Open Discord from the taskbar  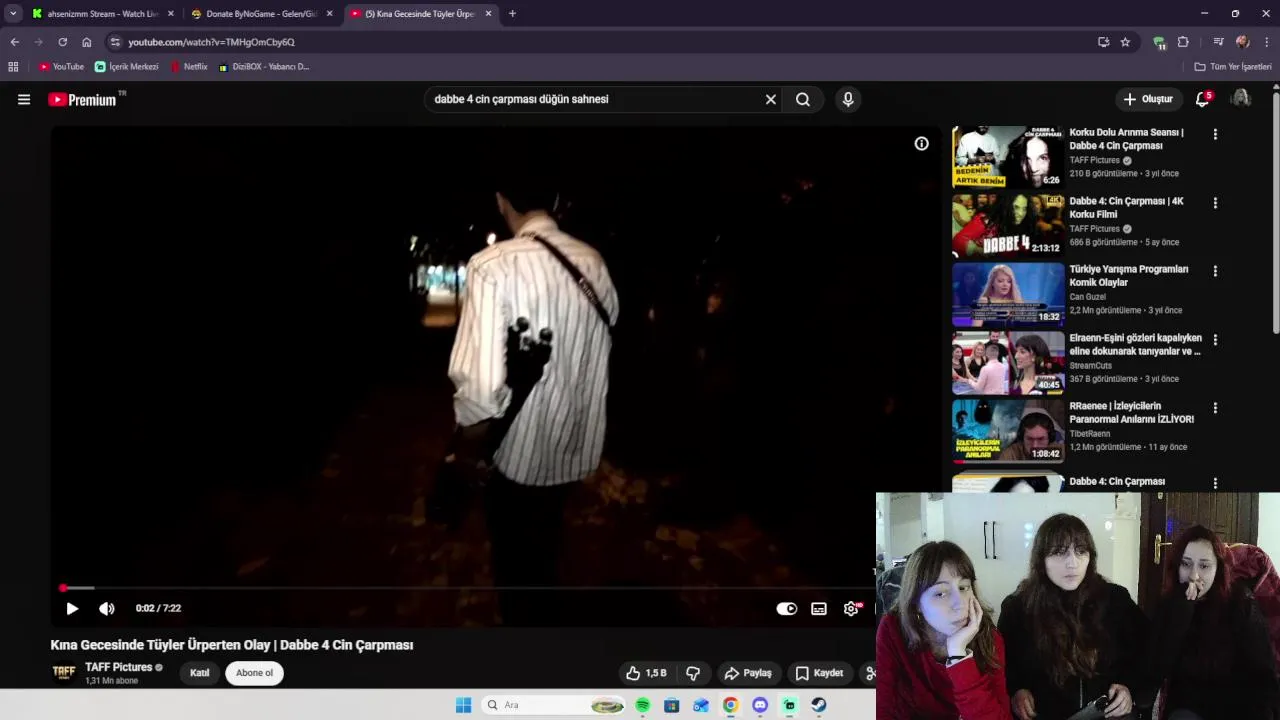[x=760, y=705]
